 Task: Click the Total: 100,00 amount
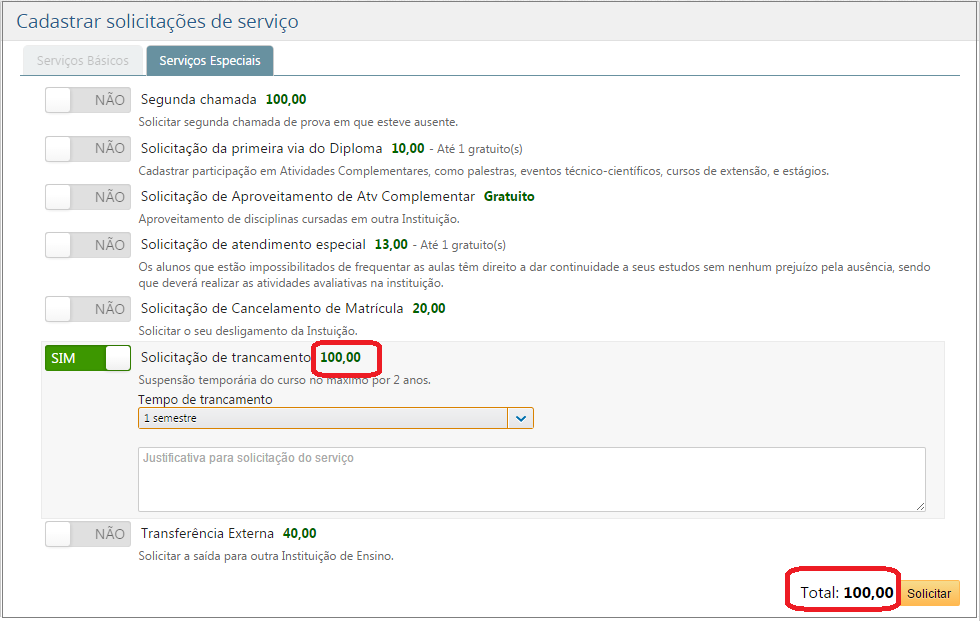(x=841, y=592)
